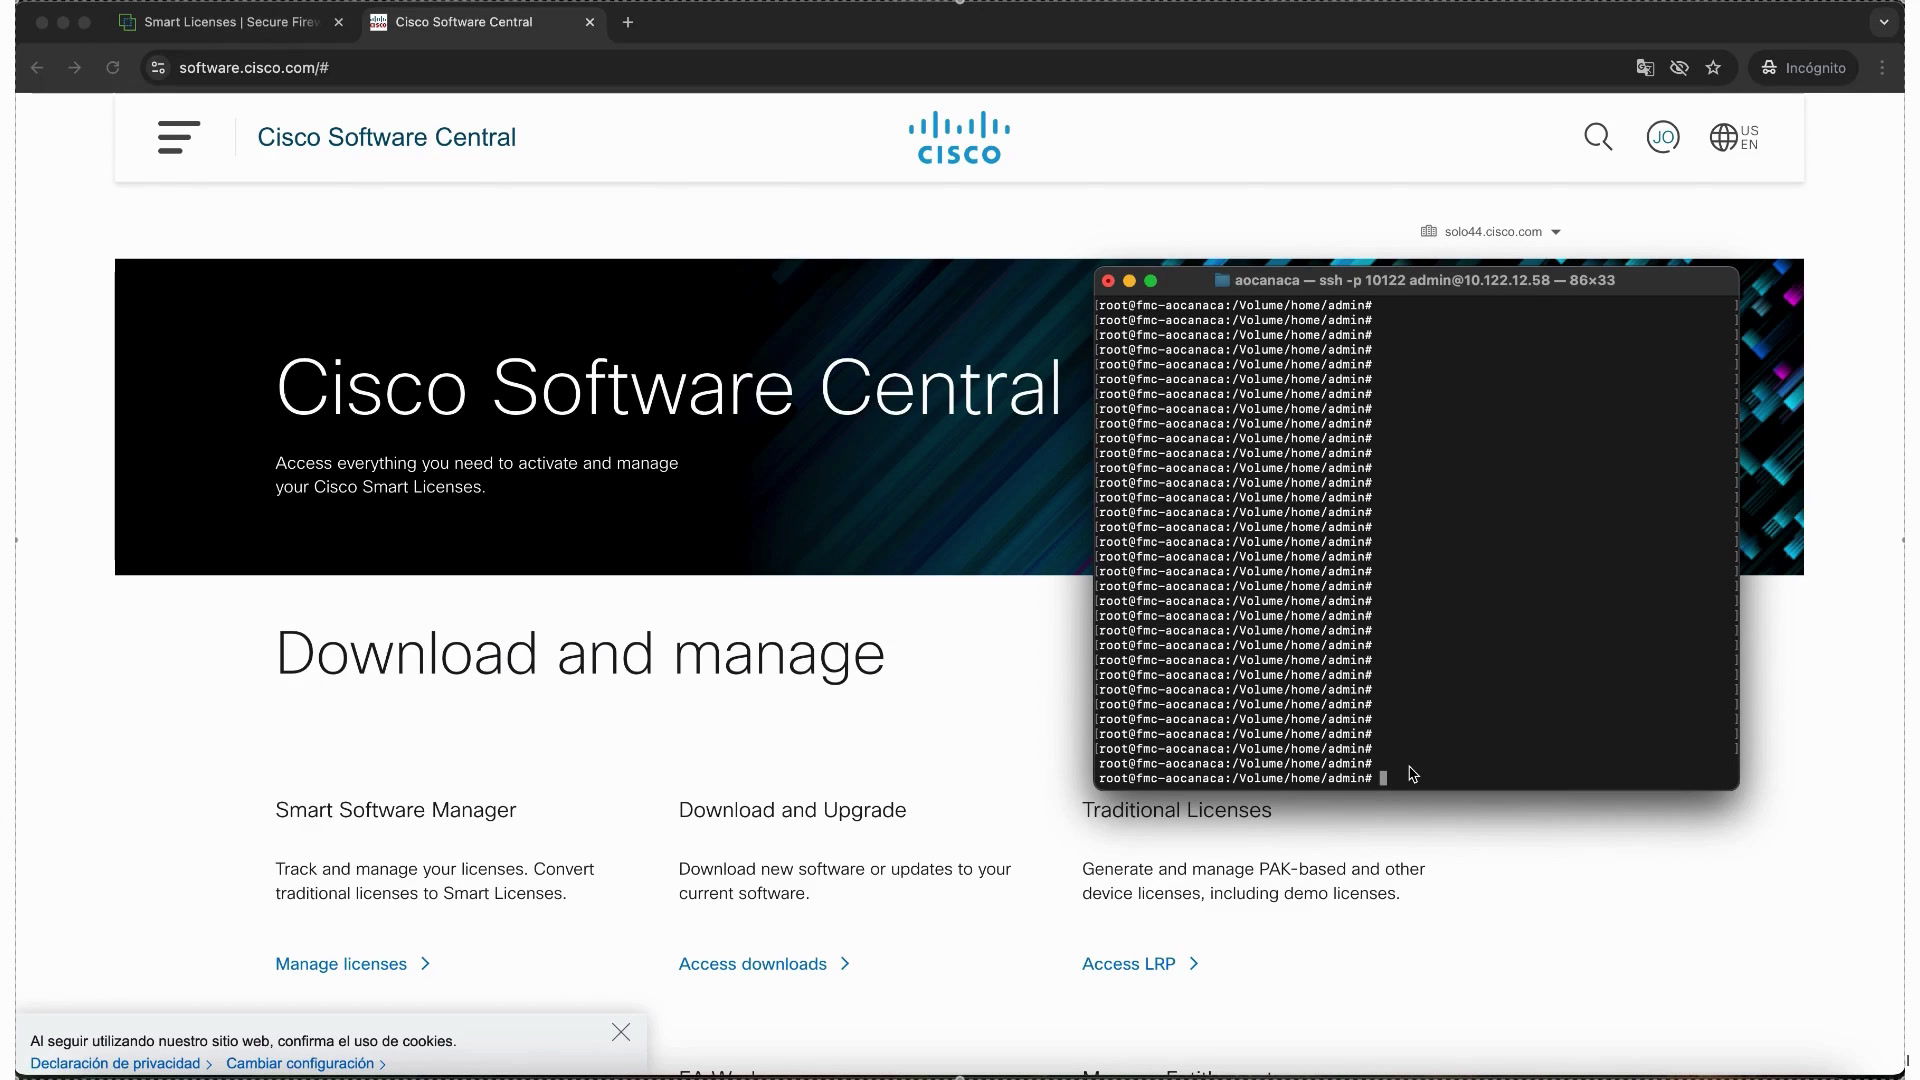Open the Chrome three-dot menu

pyautogui.click(x=1882, y=68)
